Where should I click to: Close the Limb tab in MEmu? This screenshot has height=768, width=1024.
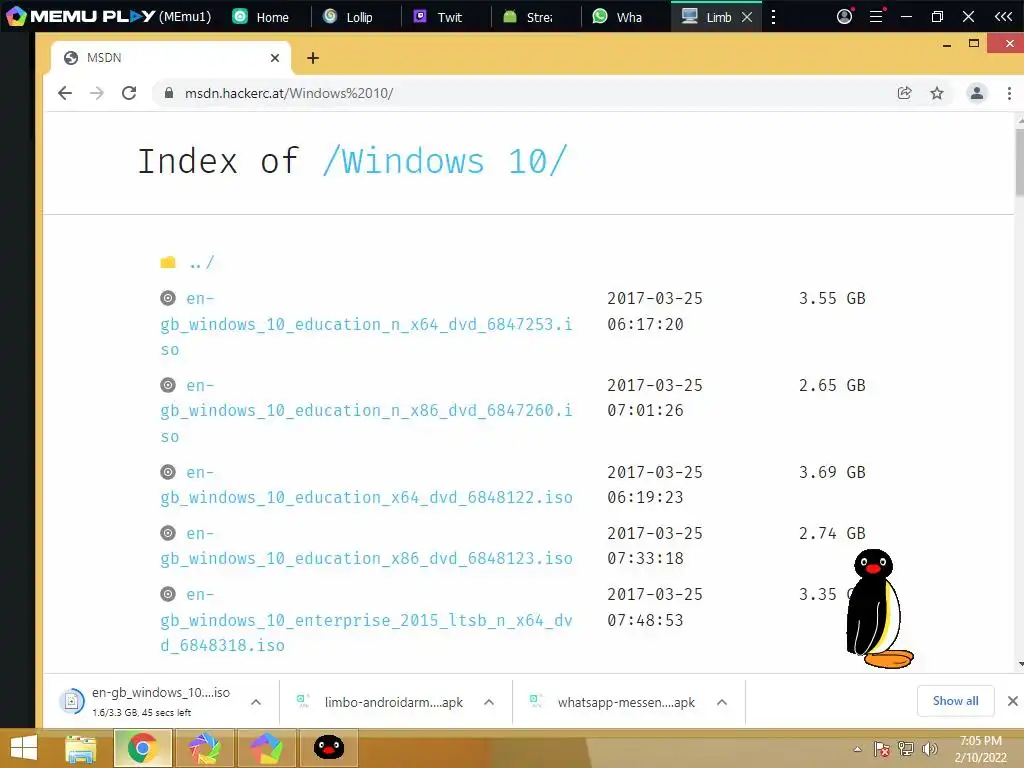pyautogui.click(x=747, y=17)
